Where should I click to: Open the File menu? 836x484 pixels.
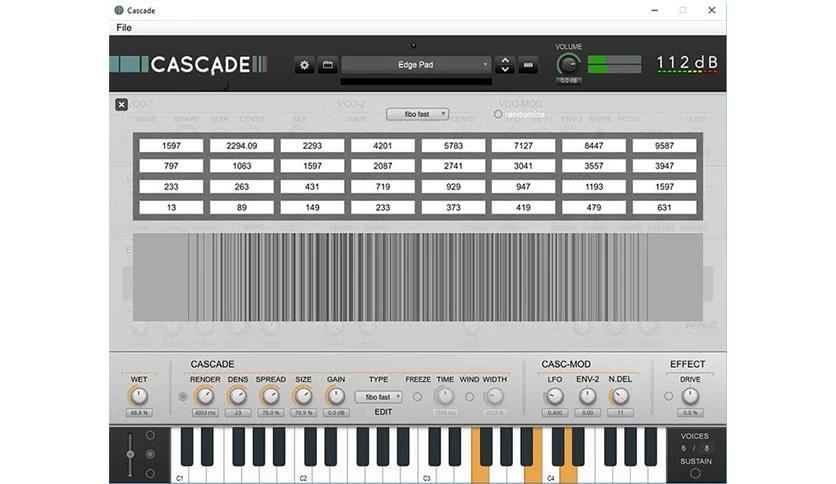tap(124, 28)
